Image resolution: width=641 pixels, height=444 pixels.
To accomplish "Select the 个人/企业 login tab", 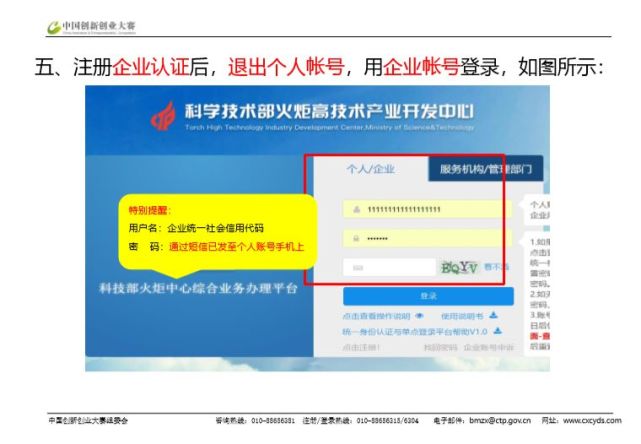I will (x=370, y=169).
